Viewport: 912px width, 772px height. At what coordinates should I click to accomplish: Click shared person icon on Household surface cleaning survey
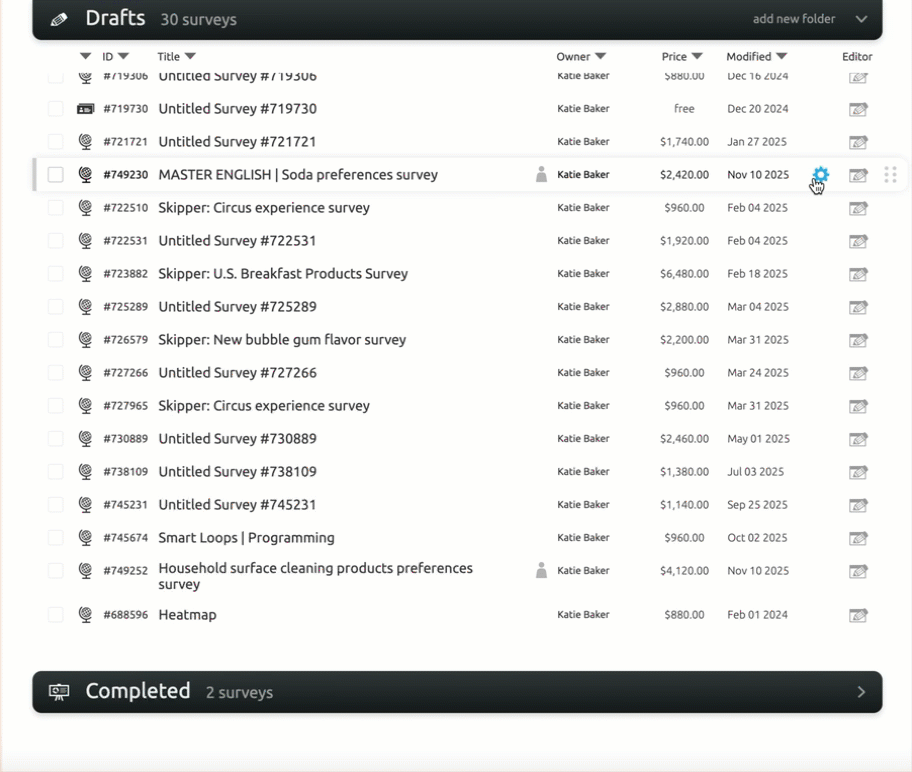[x=541, y=571]
